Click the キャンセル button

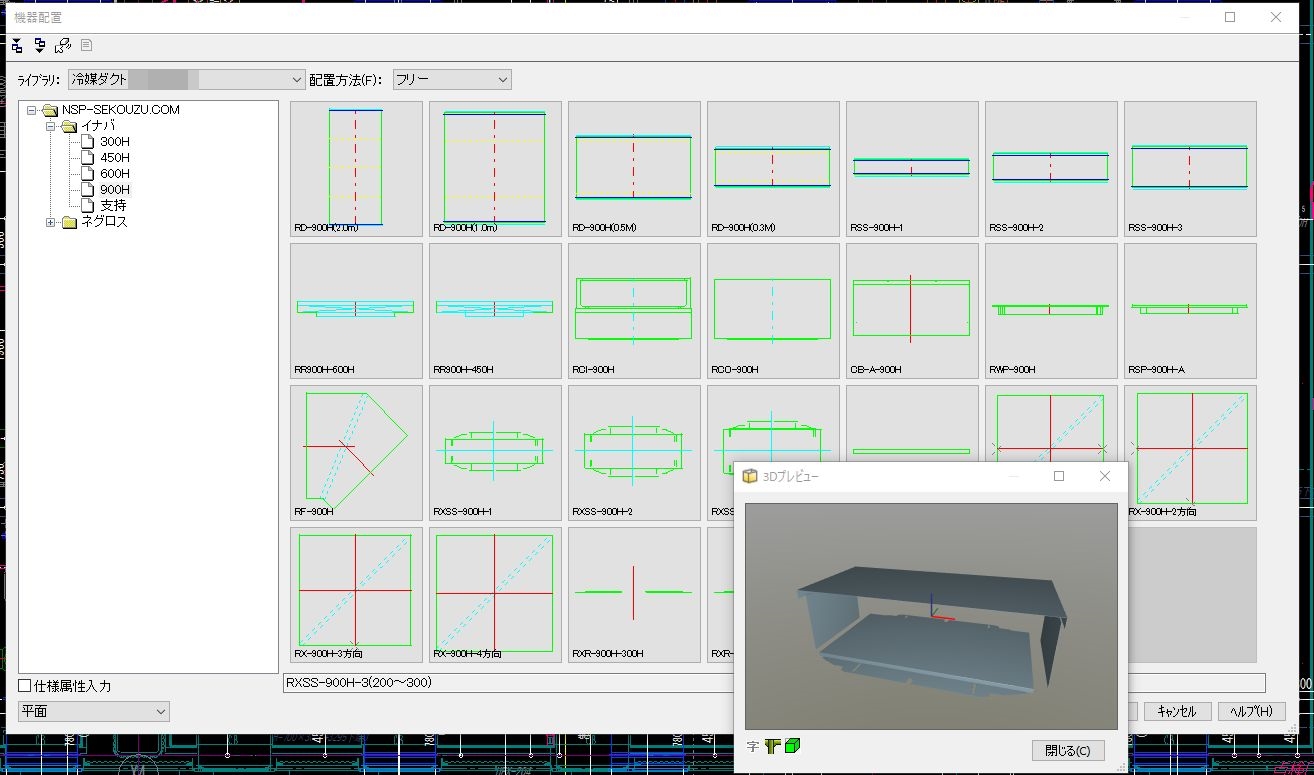1176,711
